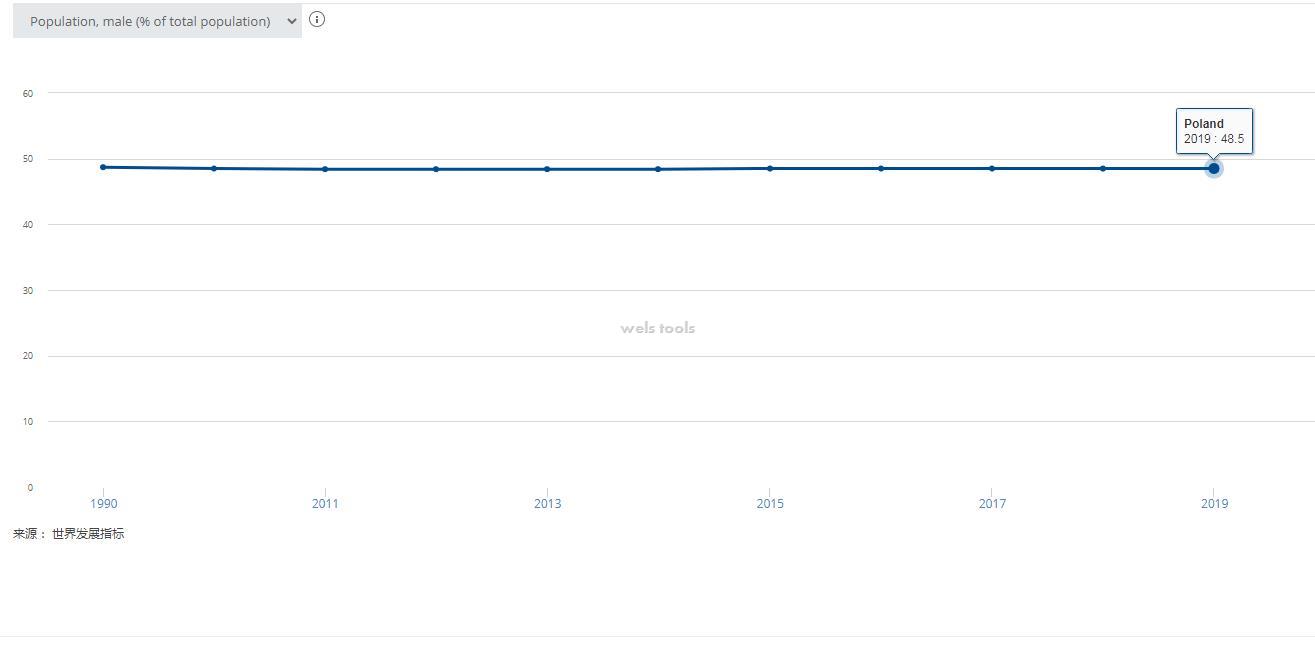Viewport: 1315px width, 658px height.
Task: Click the 2015 x-axis year label
Action: (x=770, y=504)
